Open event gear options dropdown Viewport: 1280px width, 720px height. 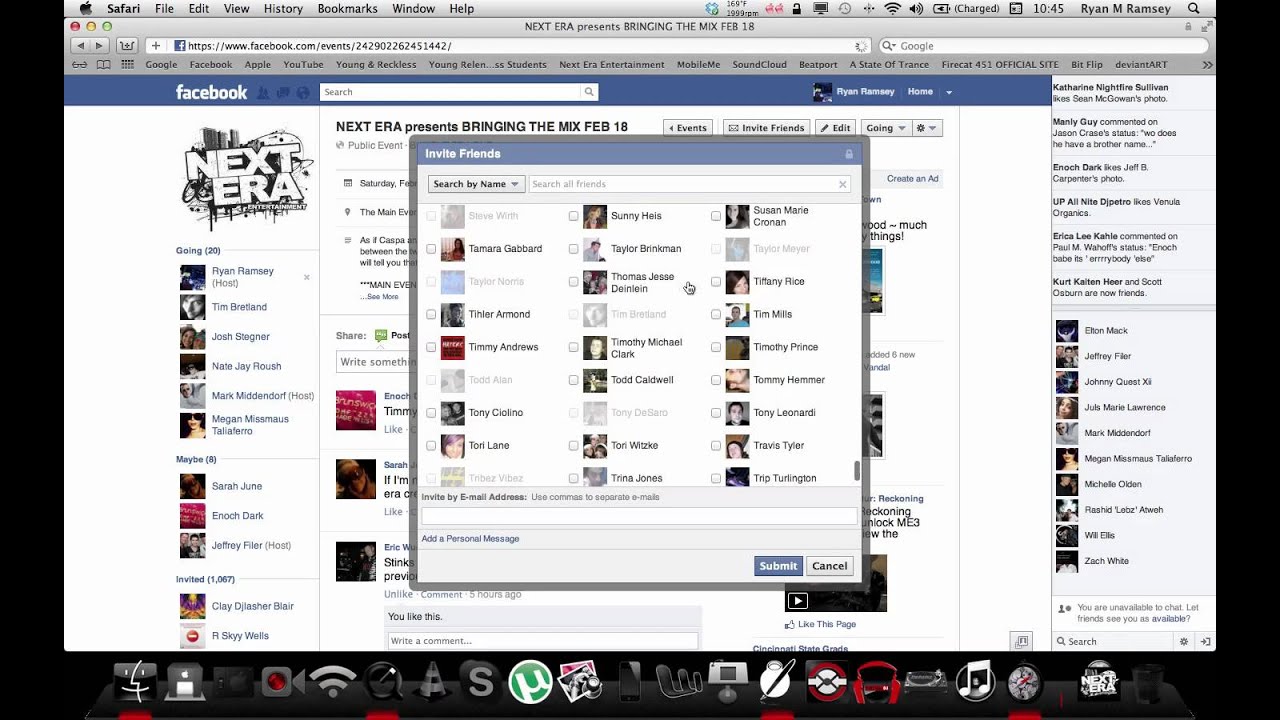coord(927,128)
